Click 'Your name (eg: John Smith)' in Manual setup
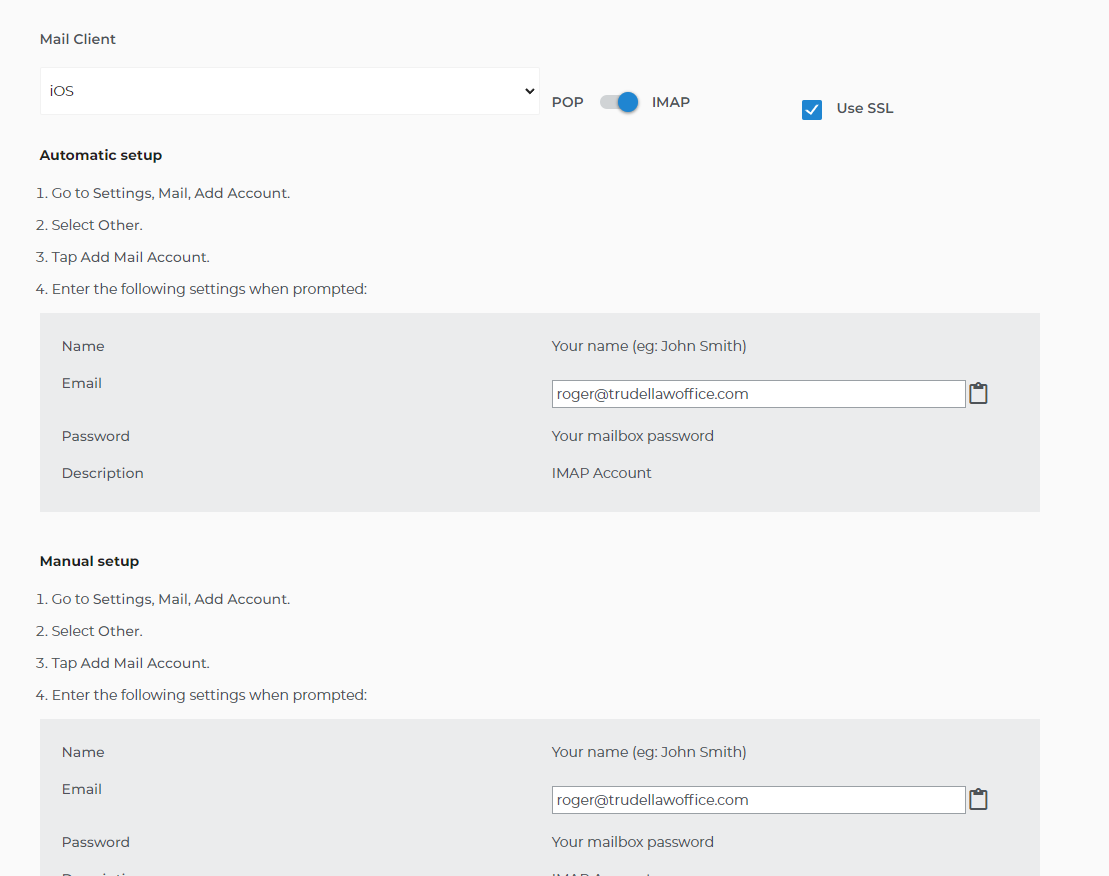This screenshot has width=1109, height=876. 649,752
